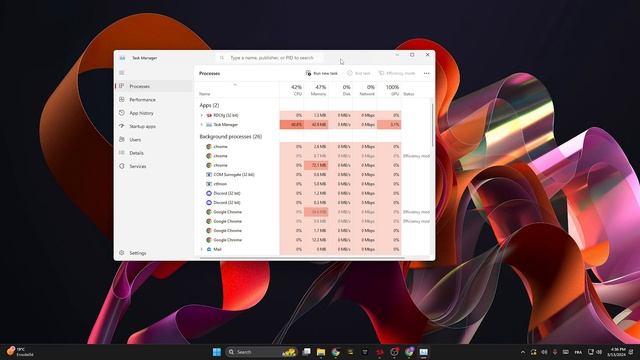Select 'COM Surrogate (32 bit)' process name
The width and height of the screenshot is (640, 360).
234,175
